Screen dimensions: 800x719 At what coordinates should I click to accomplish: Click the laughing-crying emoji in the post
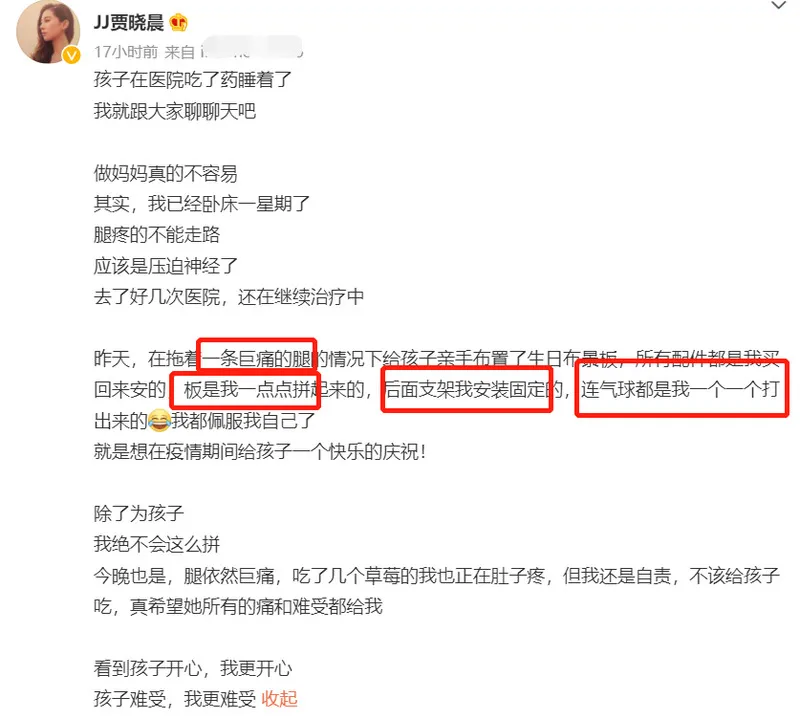pos(159,420)
